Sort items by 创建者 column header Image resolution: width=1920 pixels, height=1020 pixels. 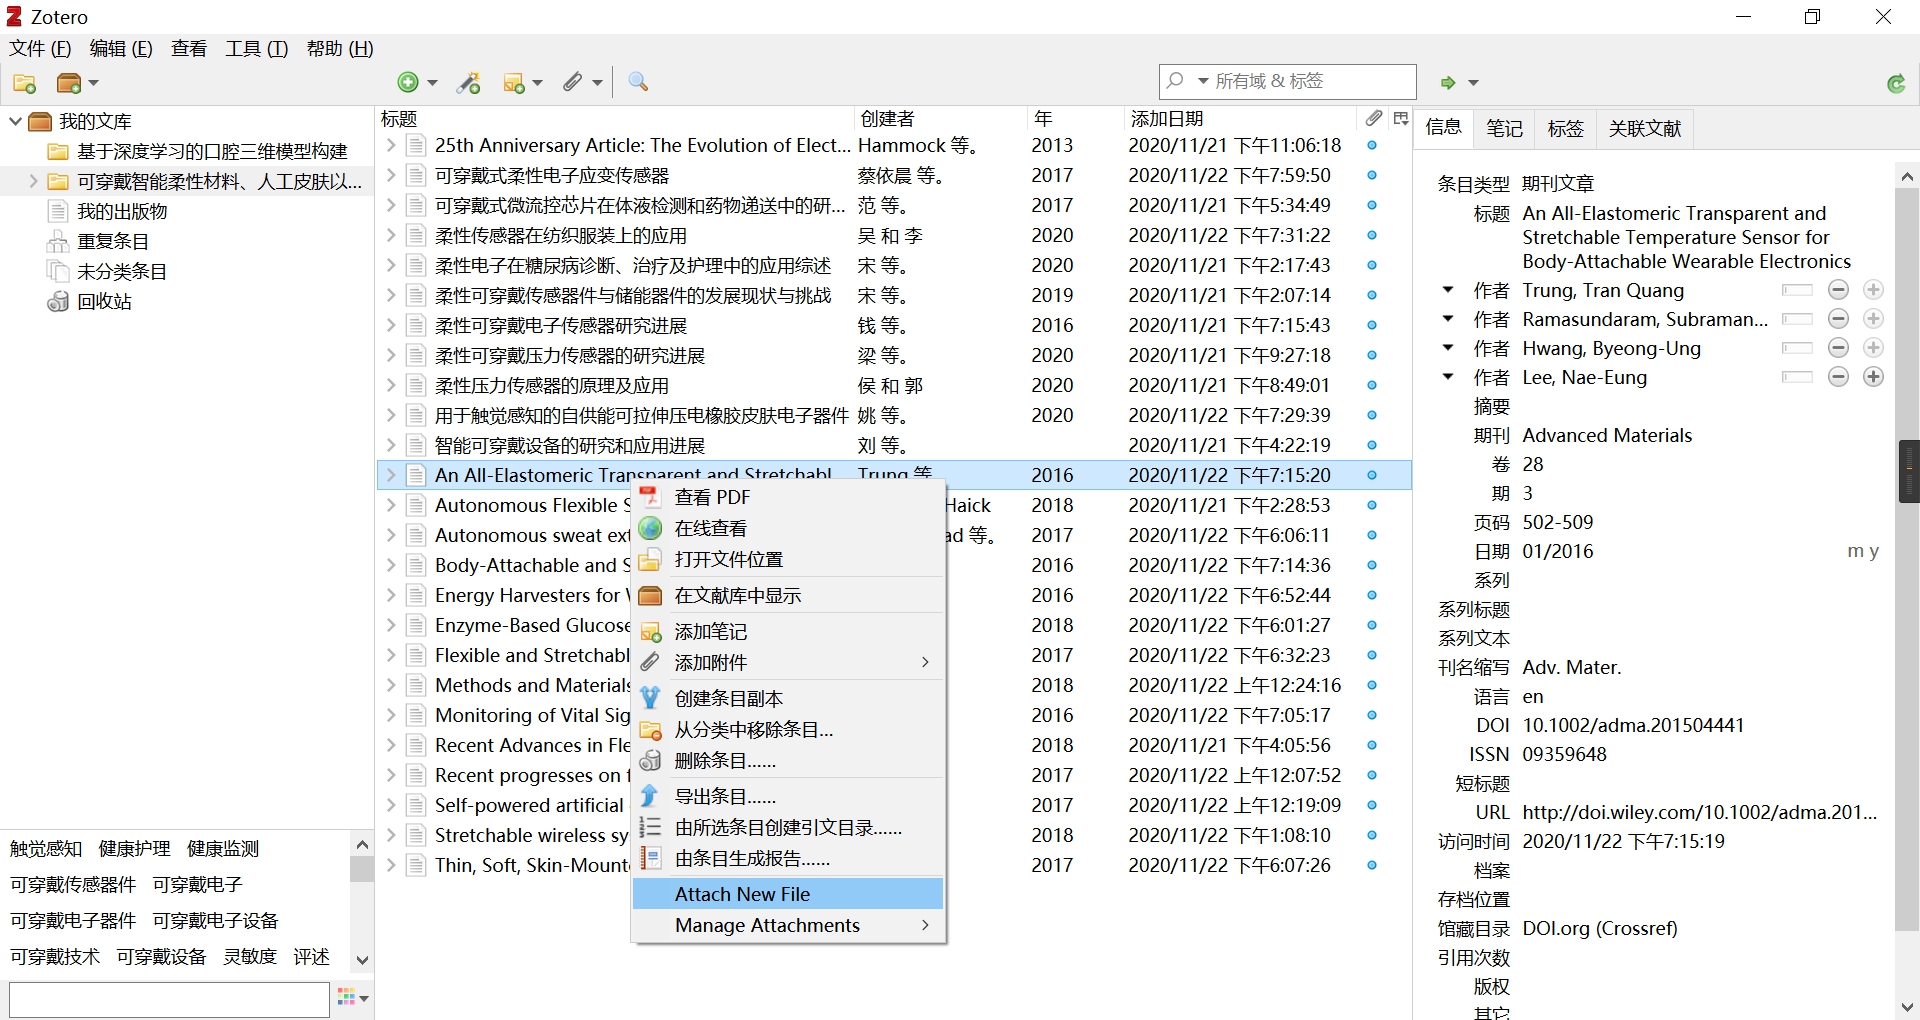coord(940,118)
